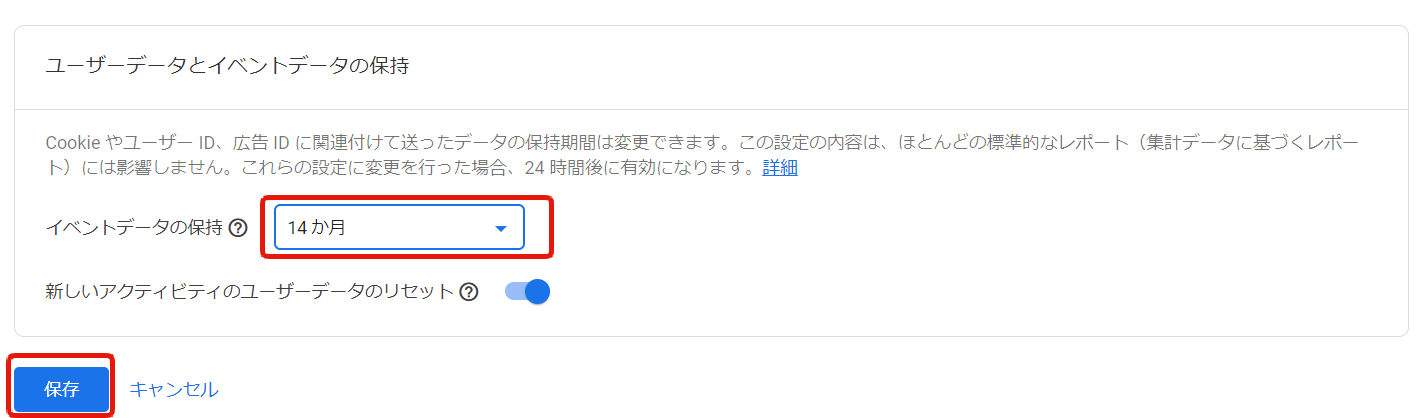
Task: Open the 詳細 learn more link
Action: pyautogui.click(x=780, y=168)
